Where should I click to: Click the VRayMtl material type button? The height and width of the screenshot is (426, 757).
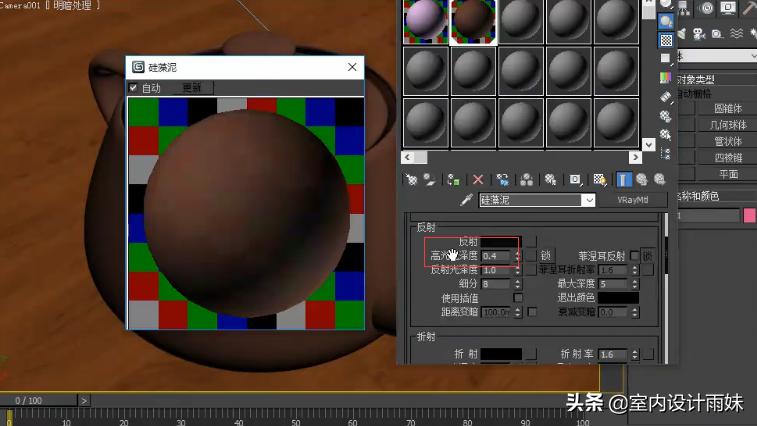tap(632, 200)
